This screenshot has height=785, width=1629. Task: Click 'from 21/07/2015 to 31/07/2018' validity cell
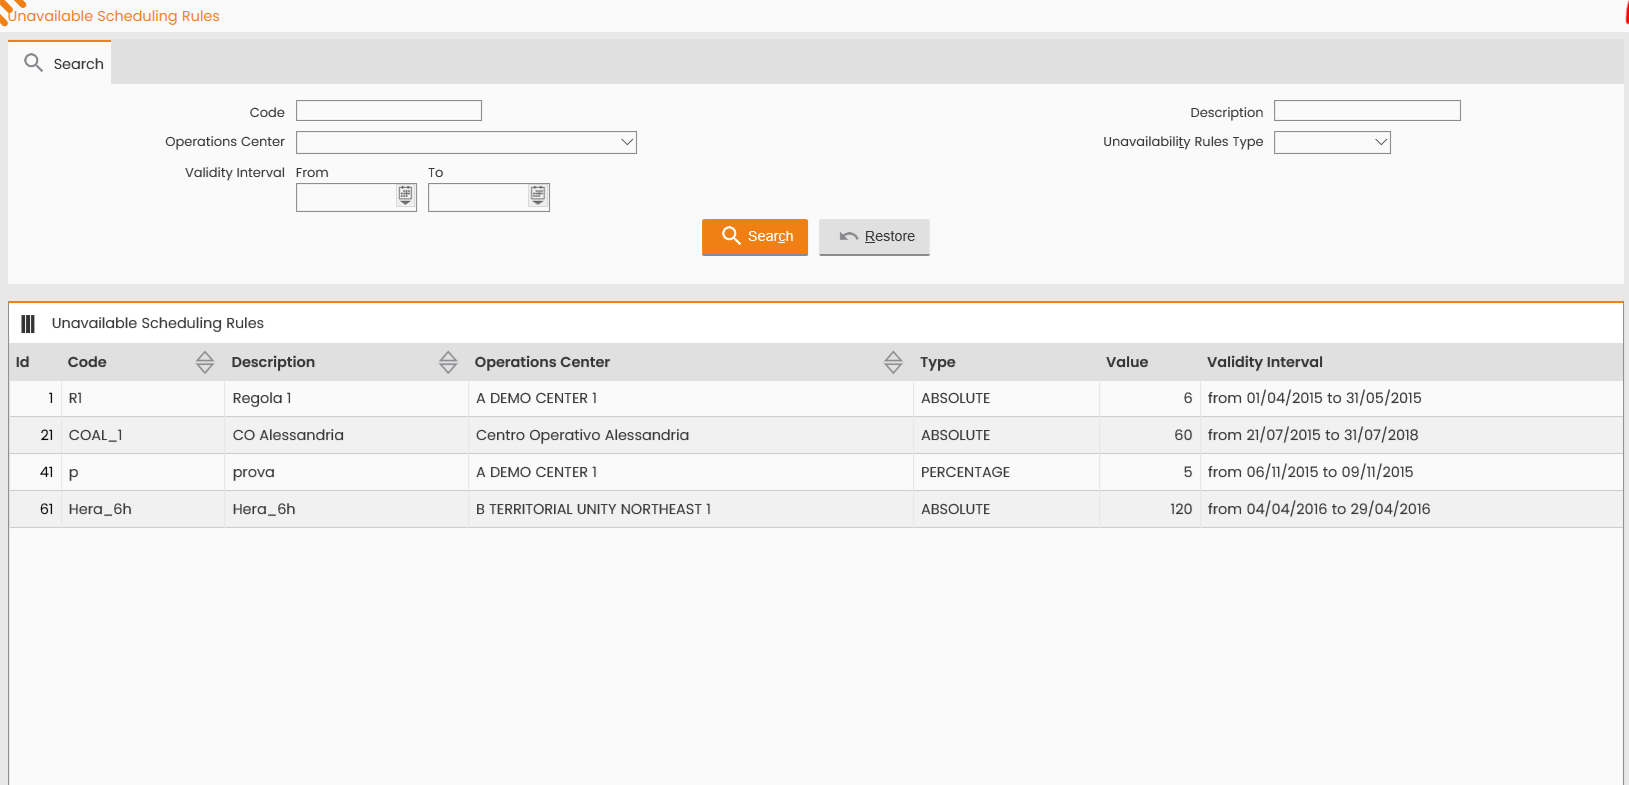click(1411, 435)
